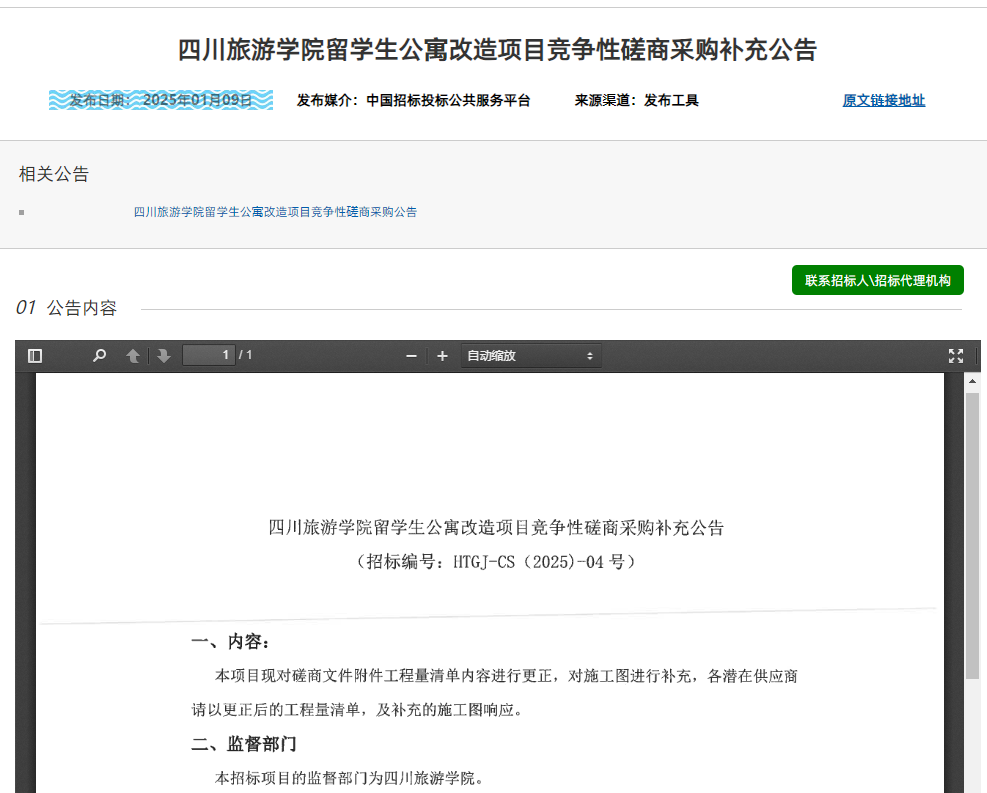Open related 竞争性磋商采购公告 link
The image size is (987, 793).
point(275,212)
